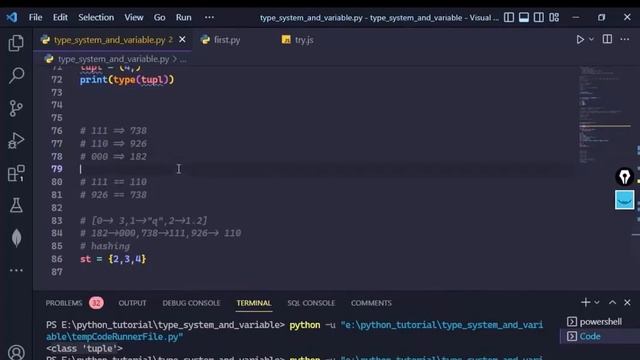Click line number 79 in gutter
This screenshot has width=640, height=360.
tap(57, 169)
